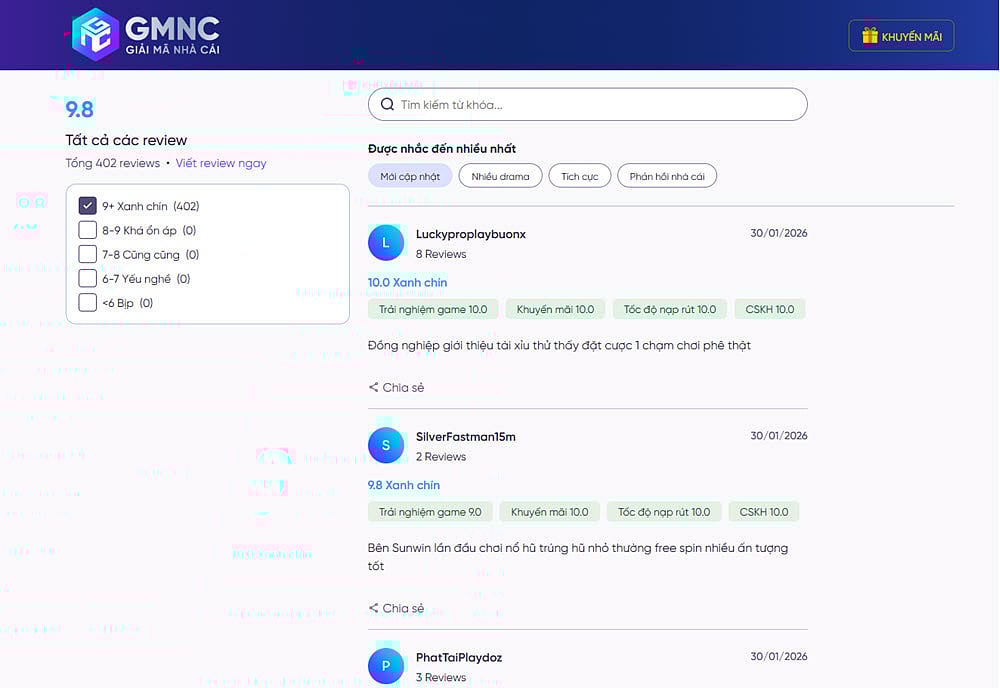Click the KHUYẾN MÃI button

pyautogui.click(x=901, y=35)
